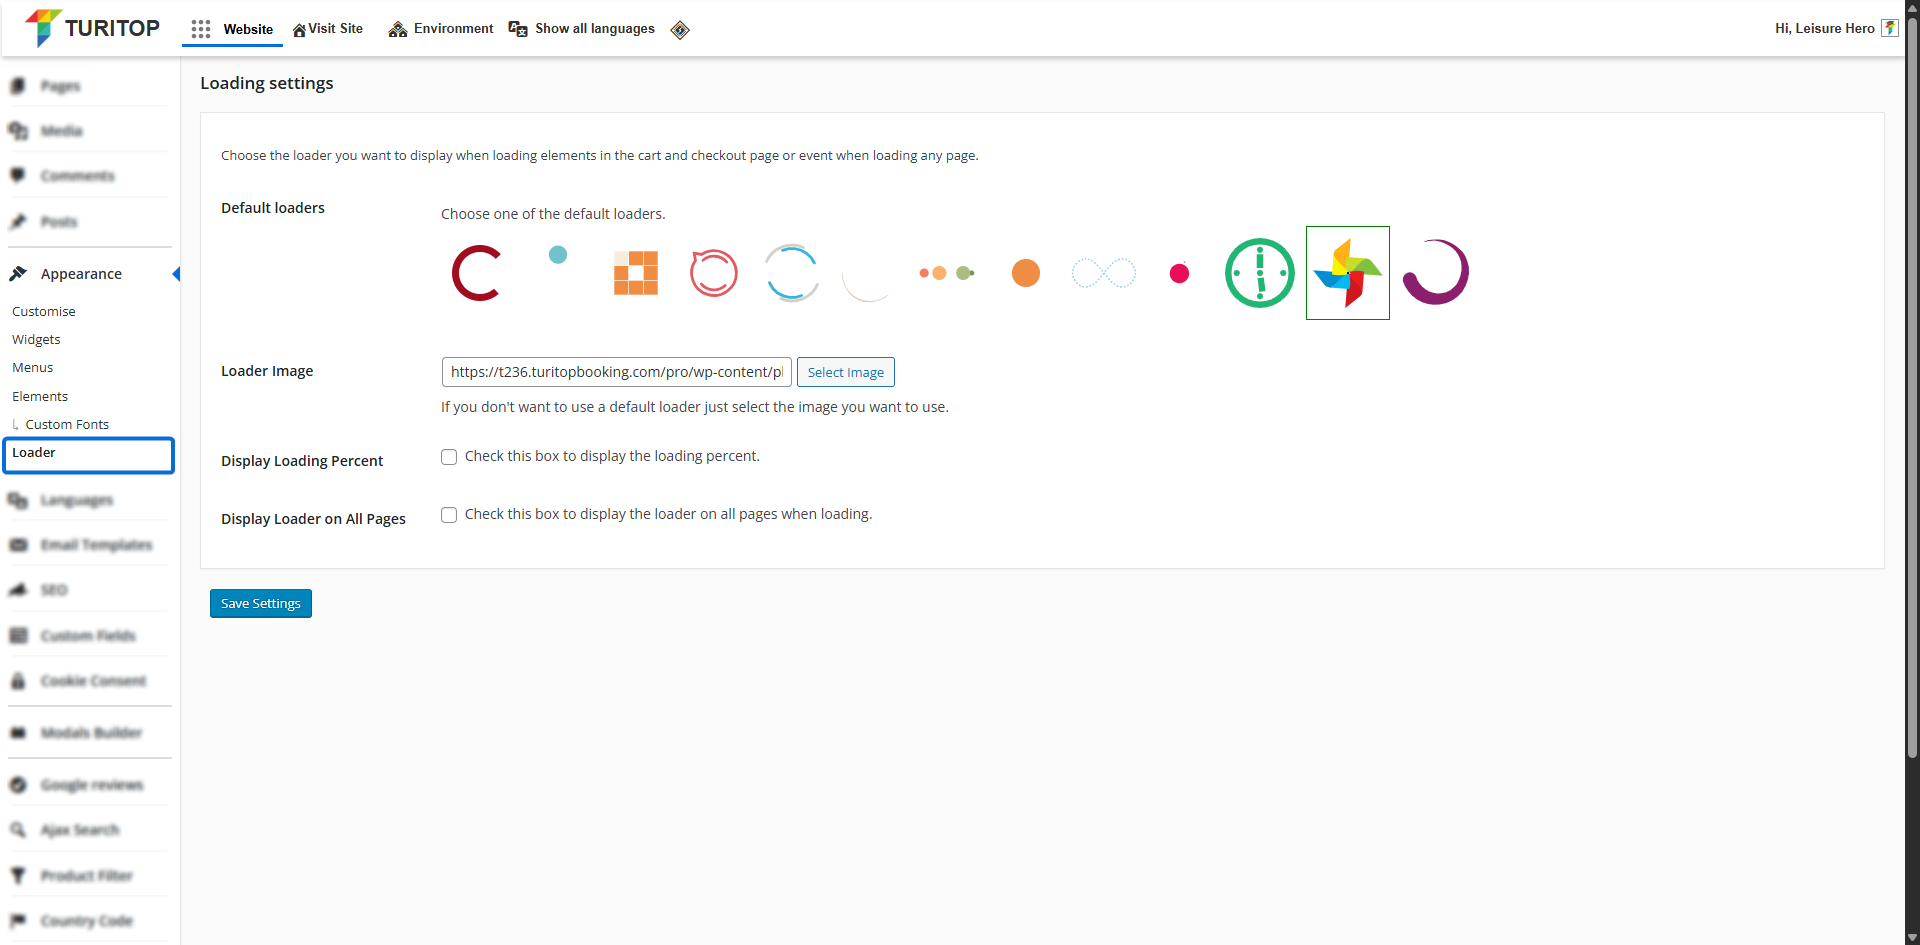This screenshot has width=1920, height=945.
Task: Open the Visit Site link
Action: (328, 29)
